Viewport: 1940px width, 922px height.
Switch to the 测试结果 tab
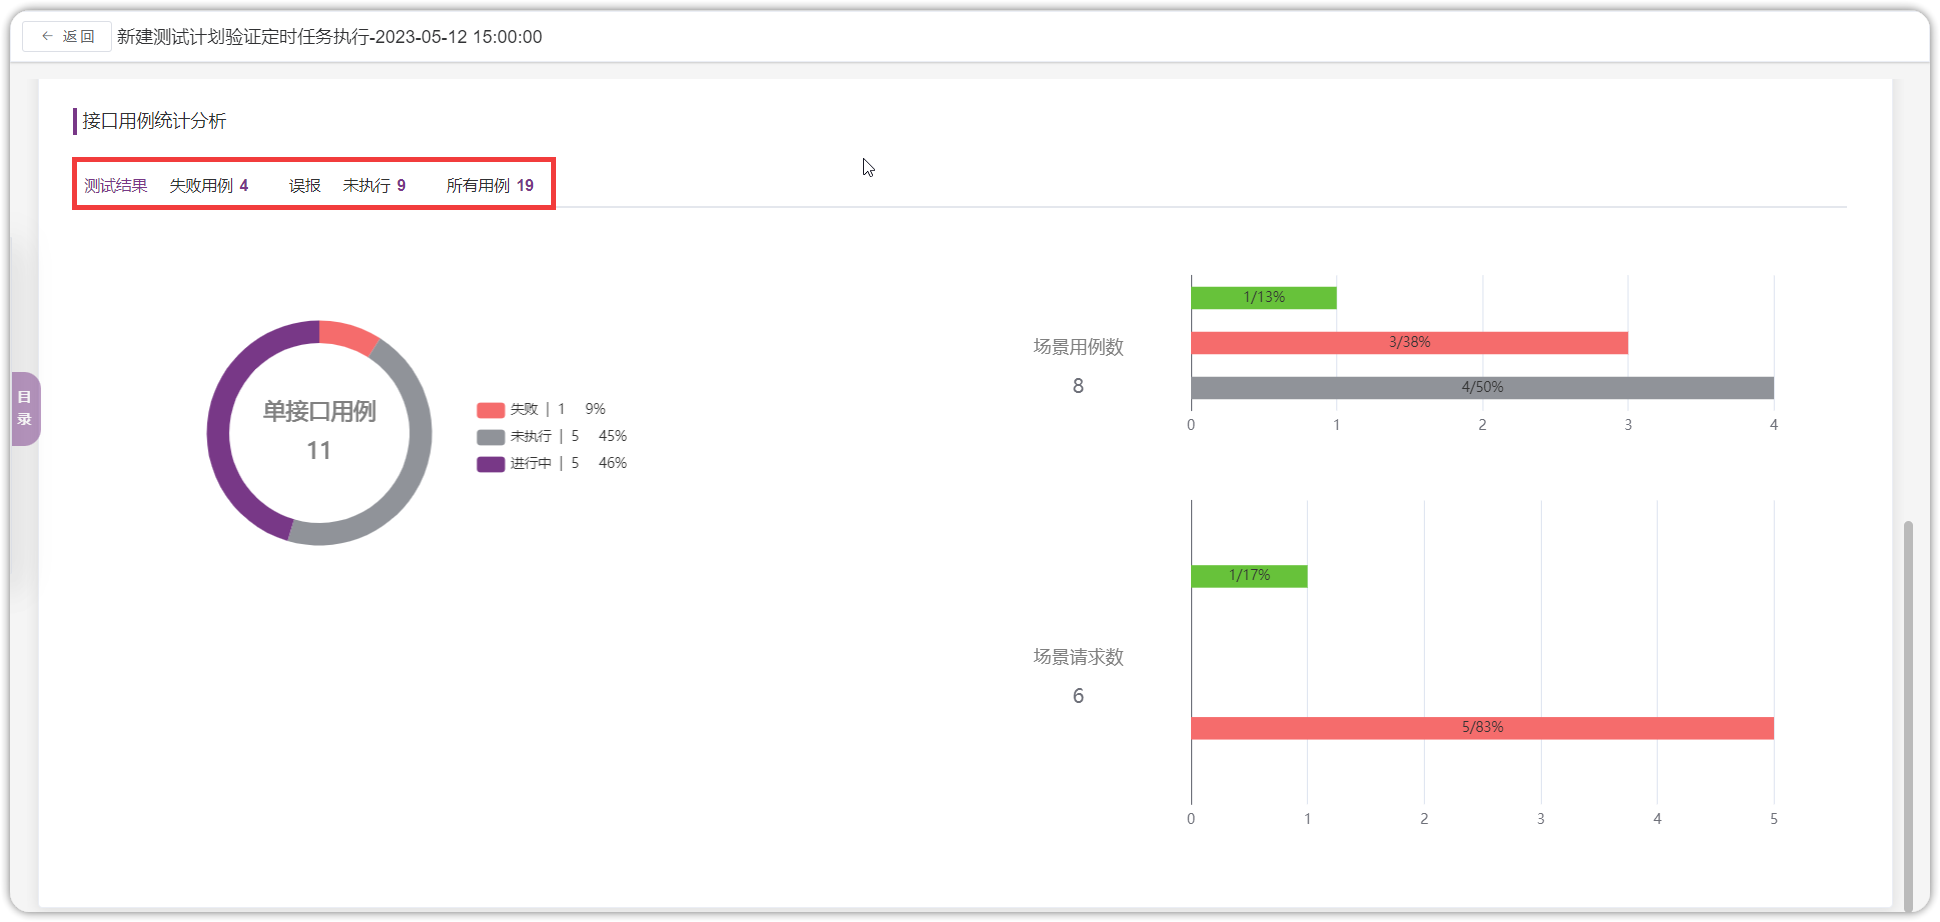[115, 185]
